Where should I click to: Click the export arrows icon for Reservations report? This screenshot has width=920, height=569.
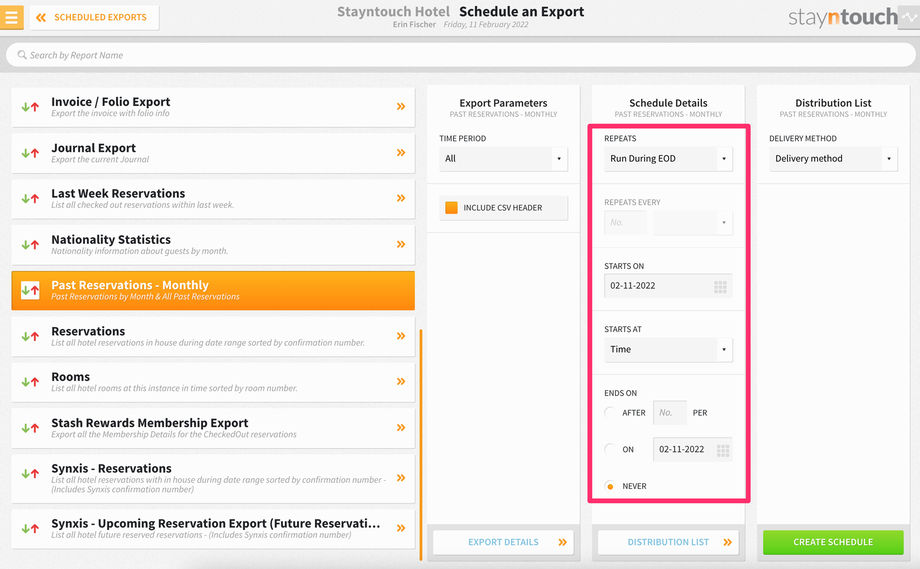pos(31,336)
